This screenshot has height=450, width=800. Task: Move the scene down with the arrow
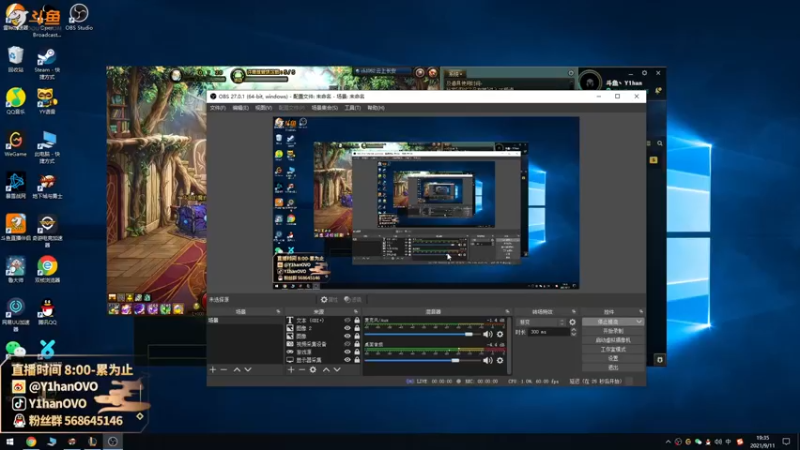pos(248,369)
